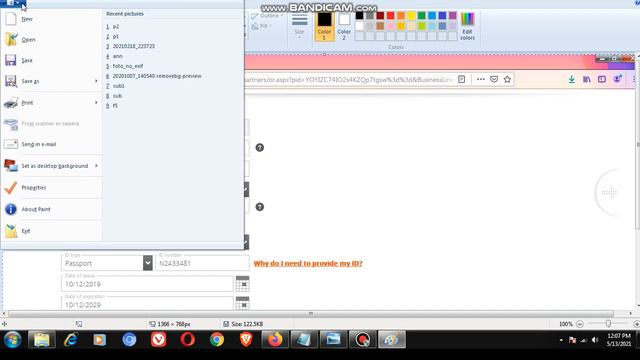Open Google Chrome from taskbar
This screenshot has height=360, width=640.
click(217, 340)
